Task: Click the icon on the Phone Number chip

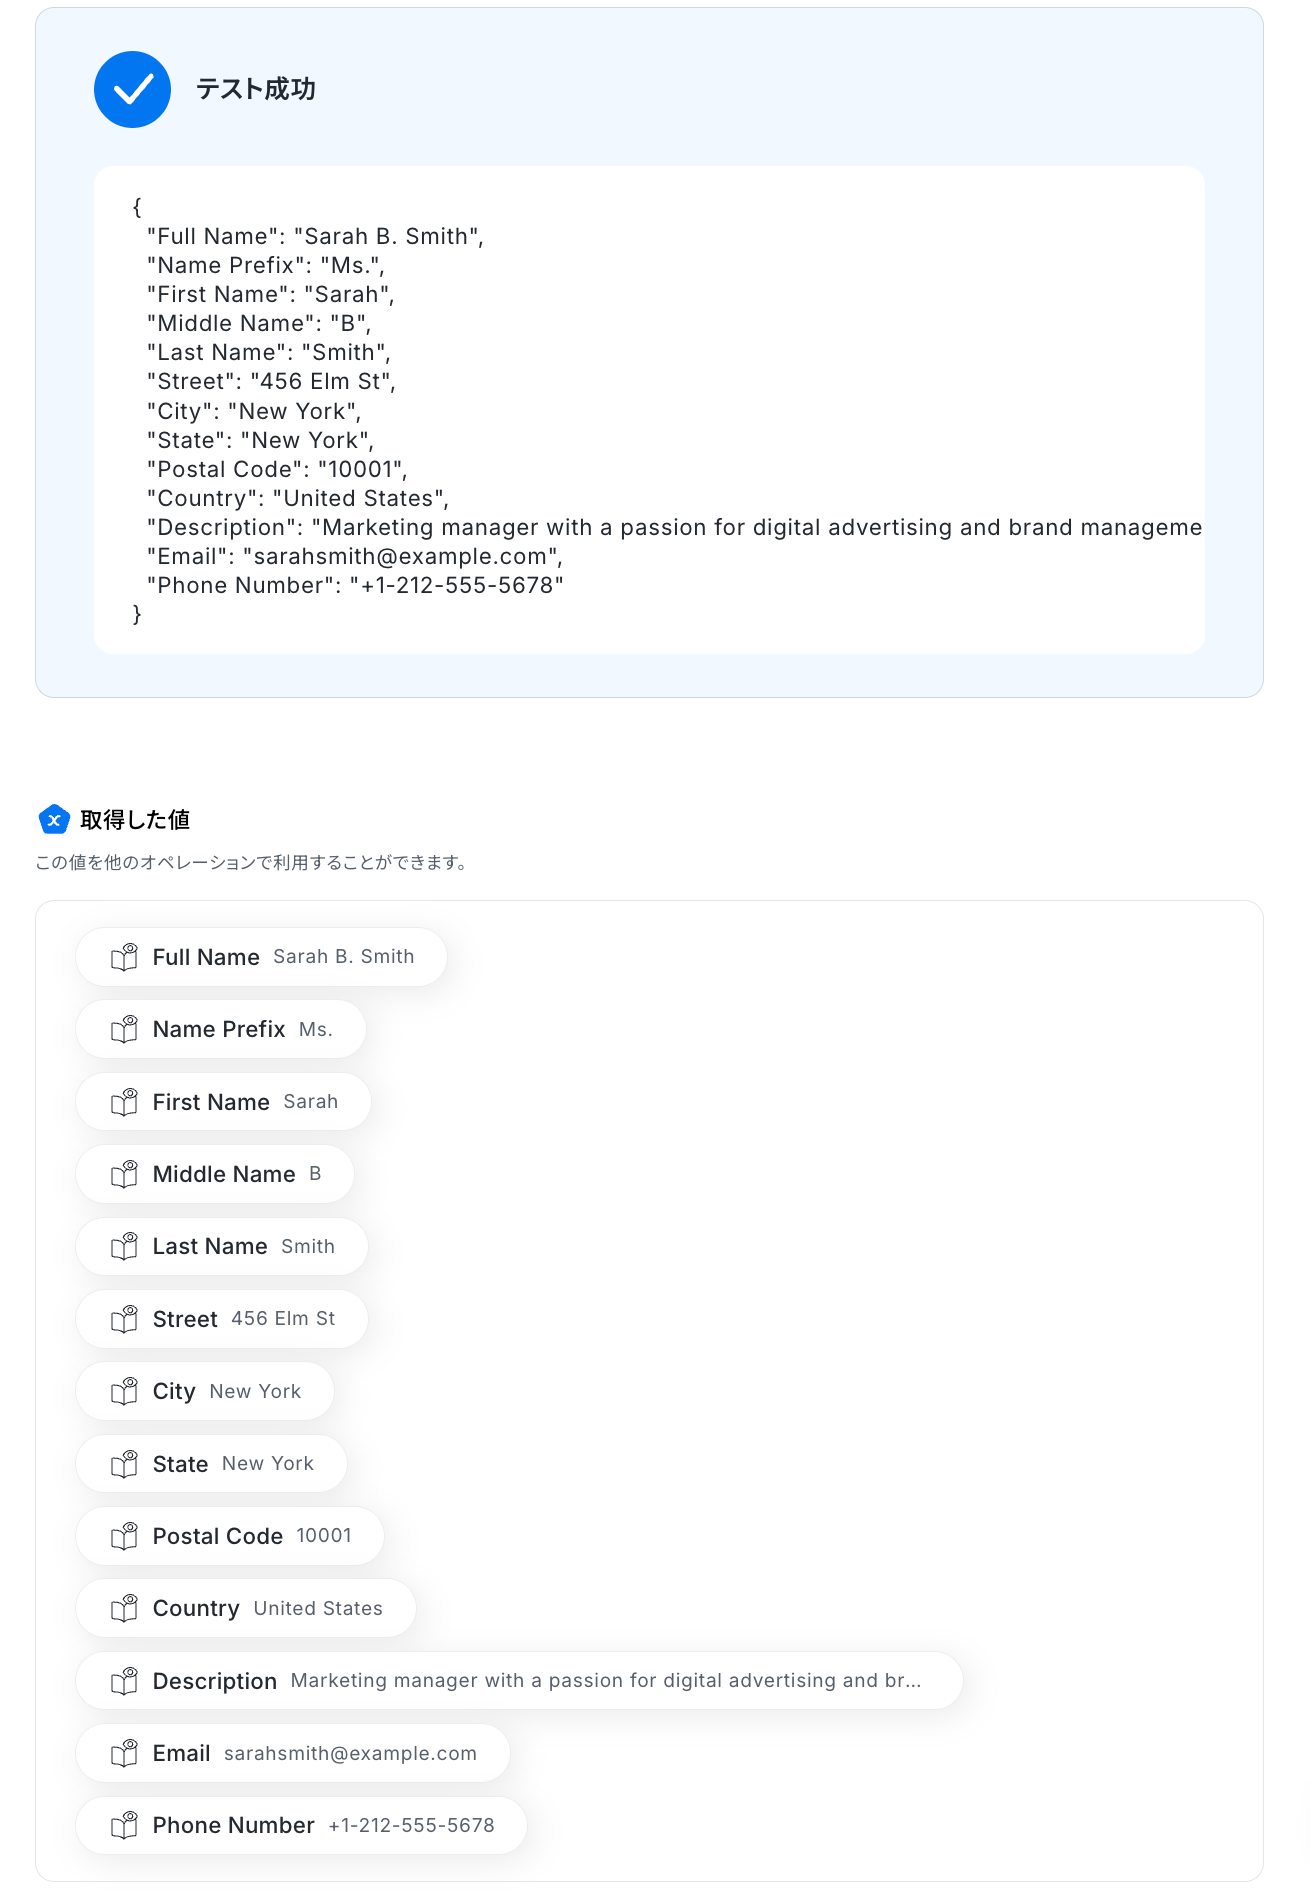Action: point(124,1825)
